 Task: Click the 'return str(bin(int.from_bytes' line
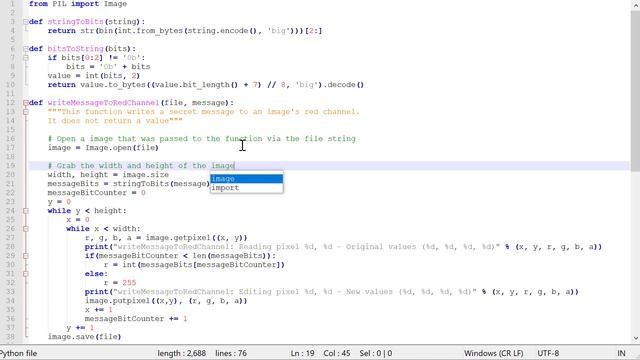(x=185, y=31)
